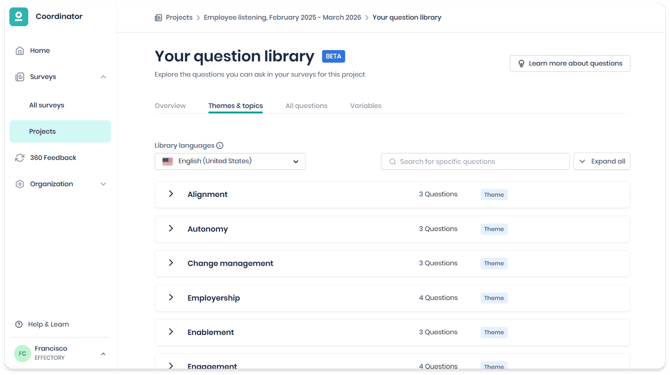Click the FC user avatar
The width and height of the screenshot is (670, 375).
click(22, 353)
